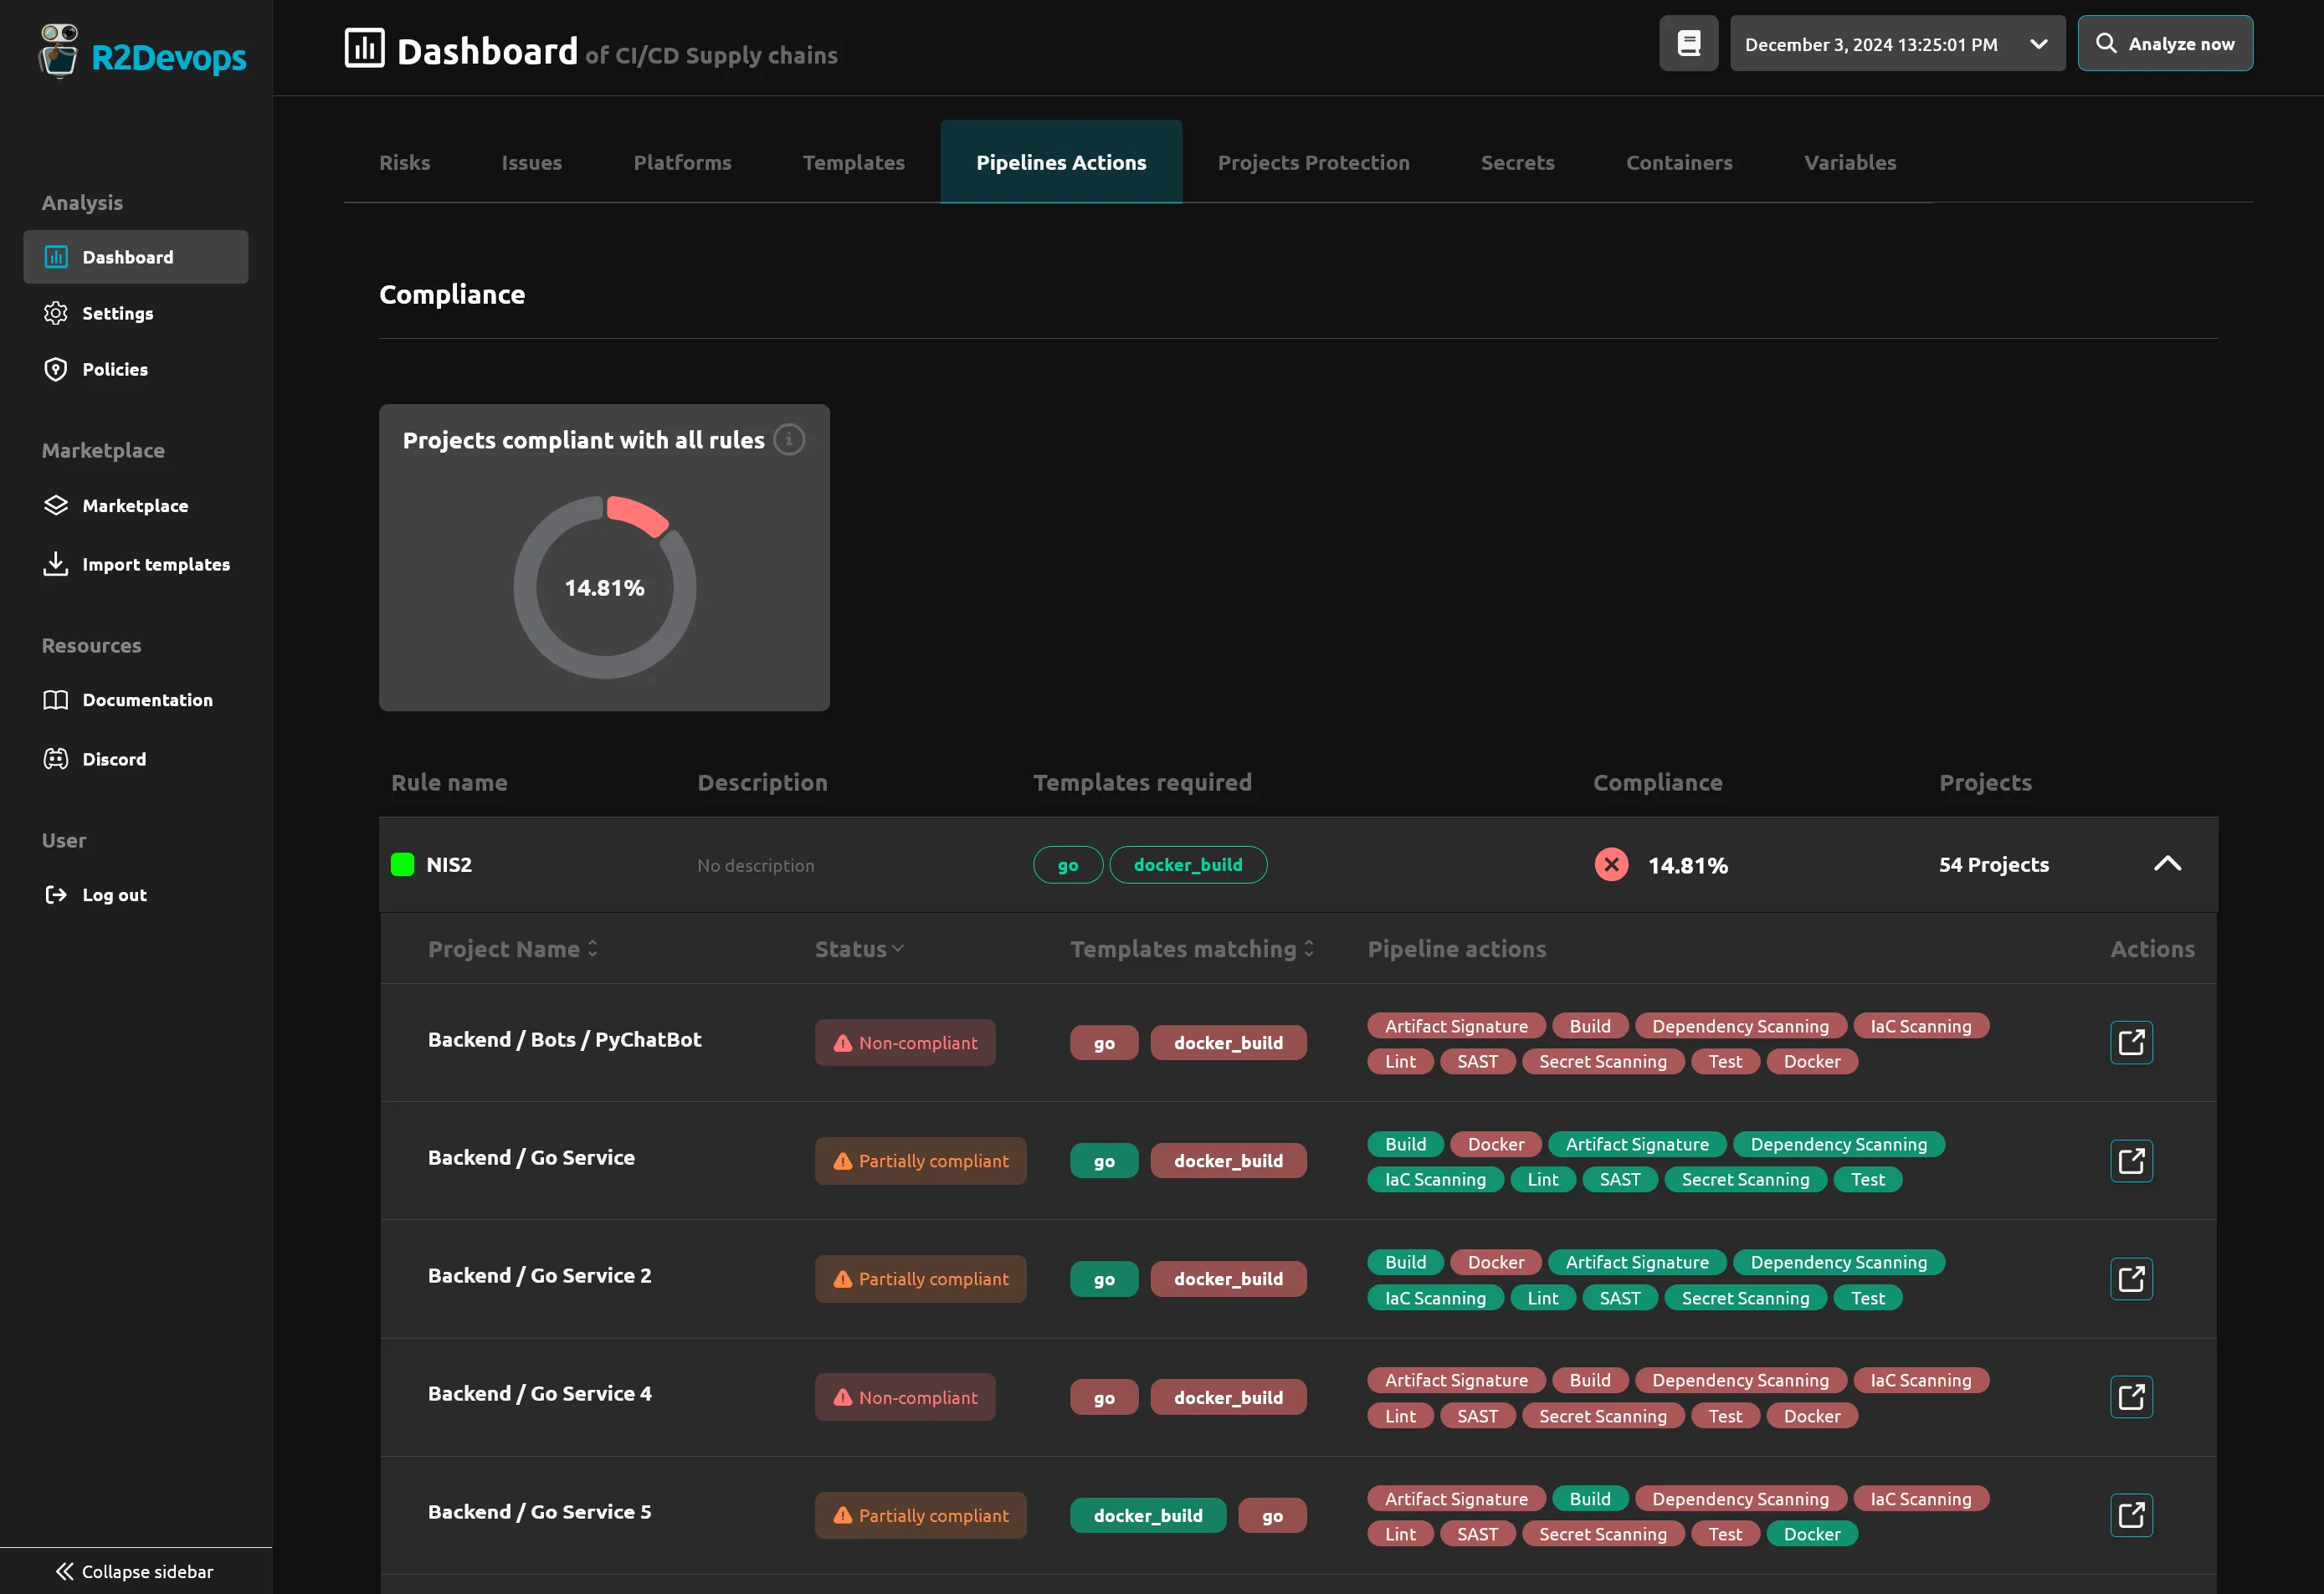Image resolution: width=2324 pixels, height=1594 pixels.
Task: Open Settings via the gear icon
Action: pyautogui.click(x=57, y=313)
